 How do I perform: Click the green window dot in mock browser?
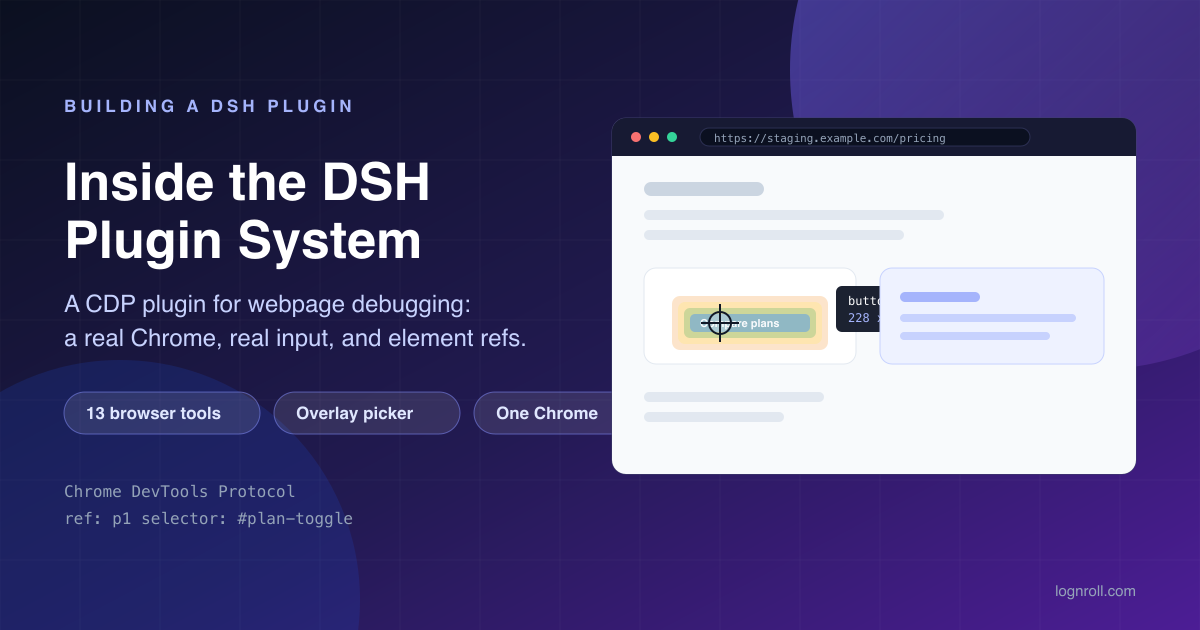672,137
